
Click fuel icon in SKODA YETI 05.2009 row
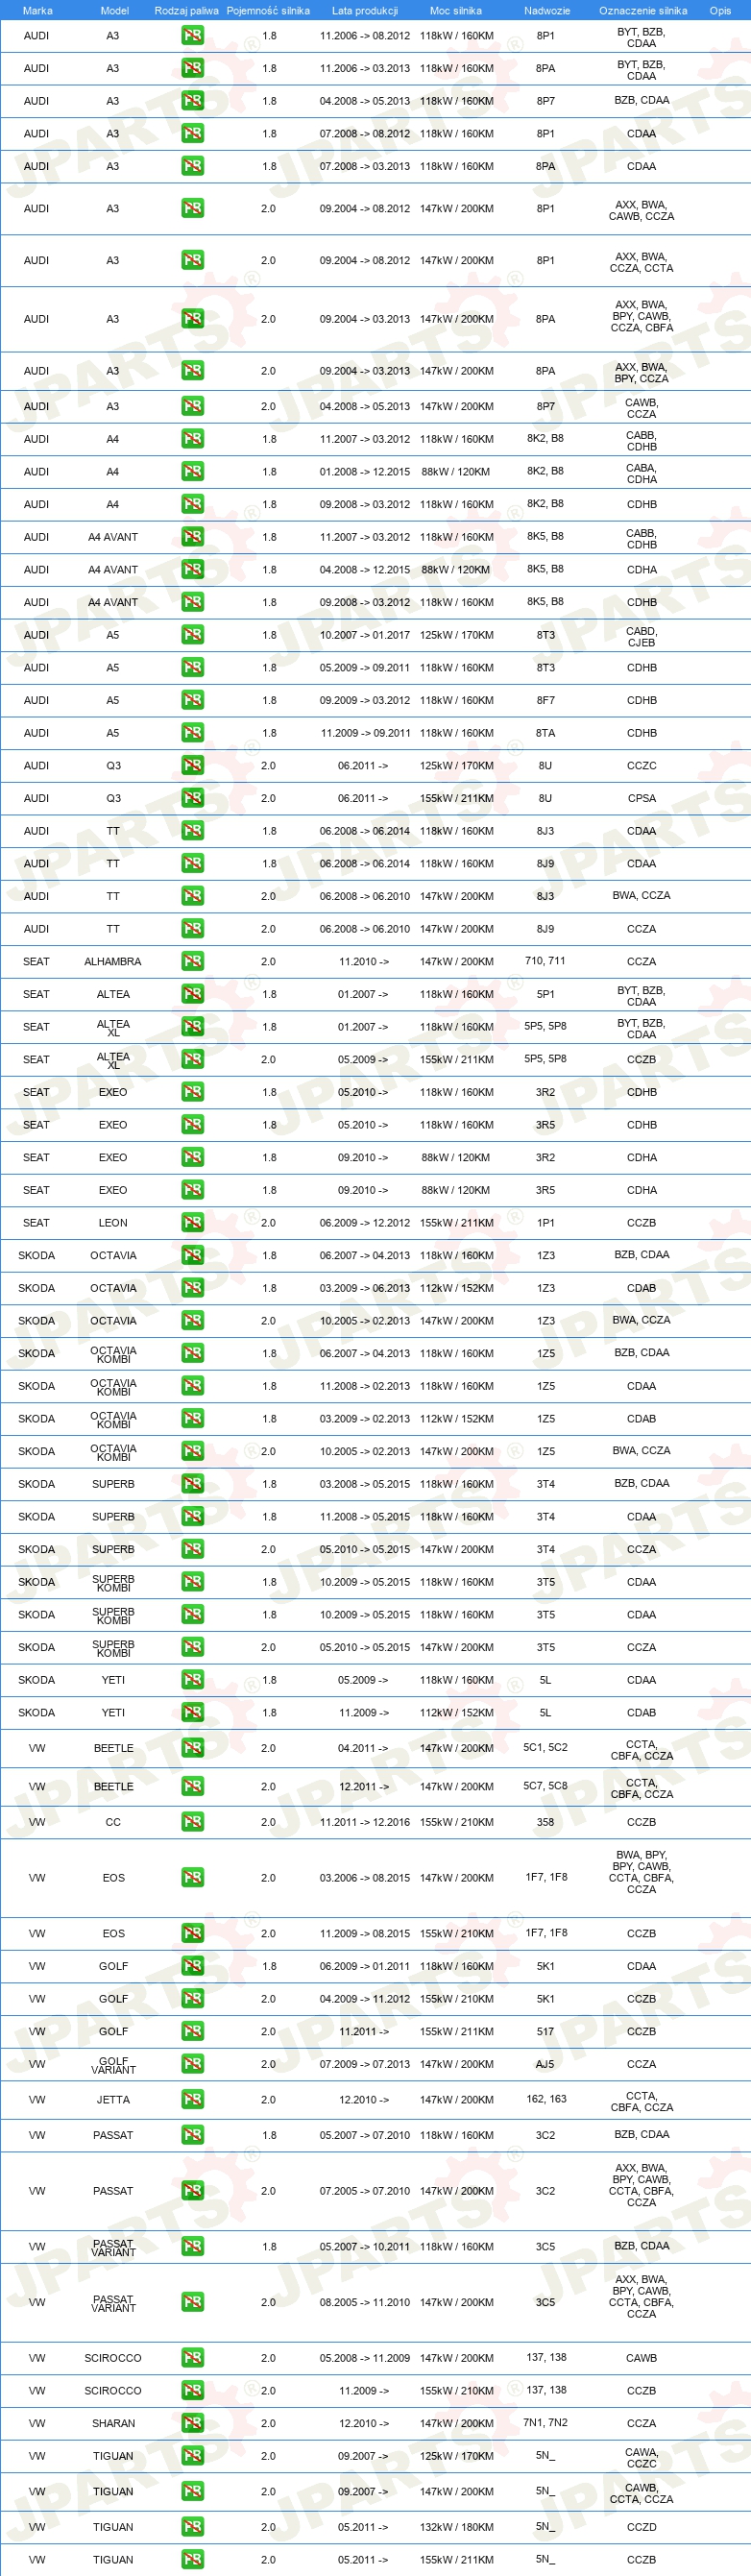pyautogui.click(x=193, y=1680)
